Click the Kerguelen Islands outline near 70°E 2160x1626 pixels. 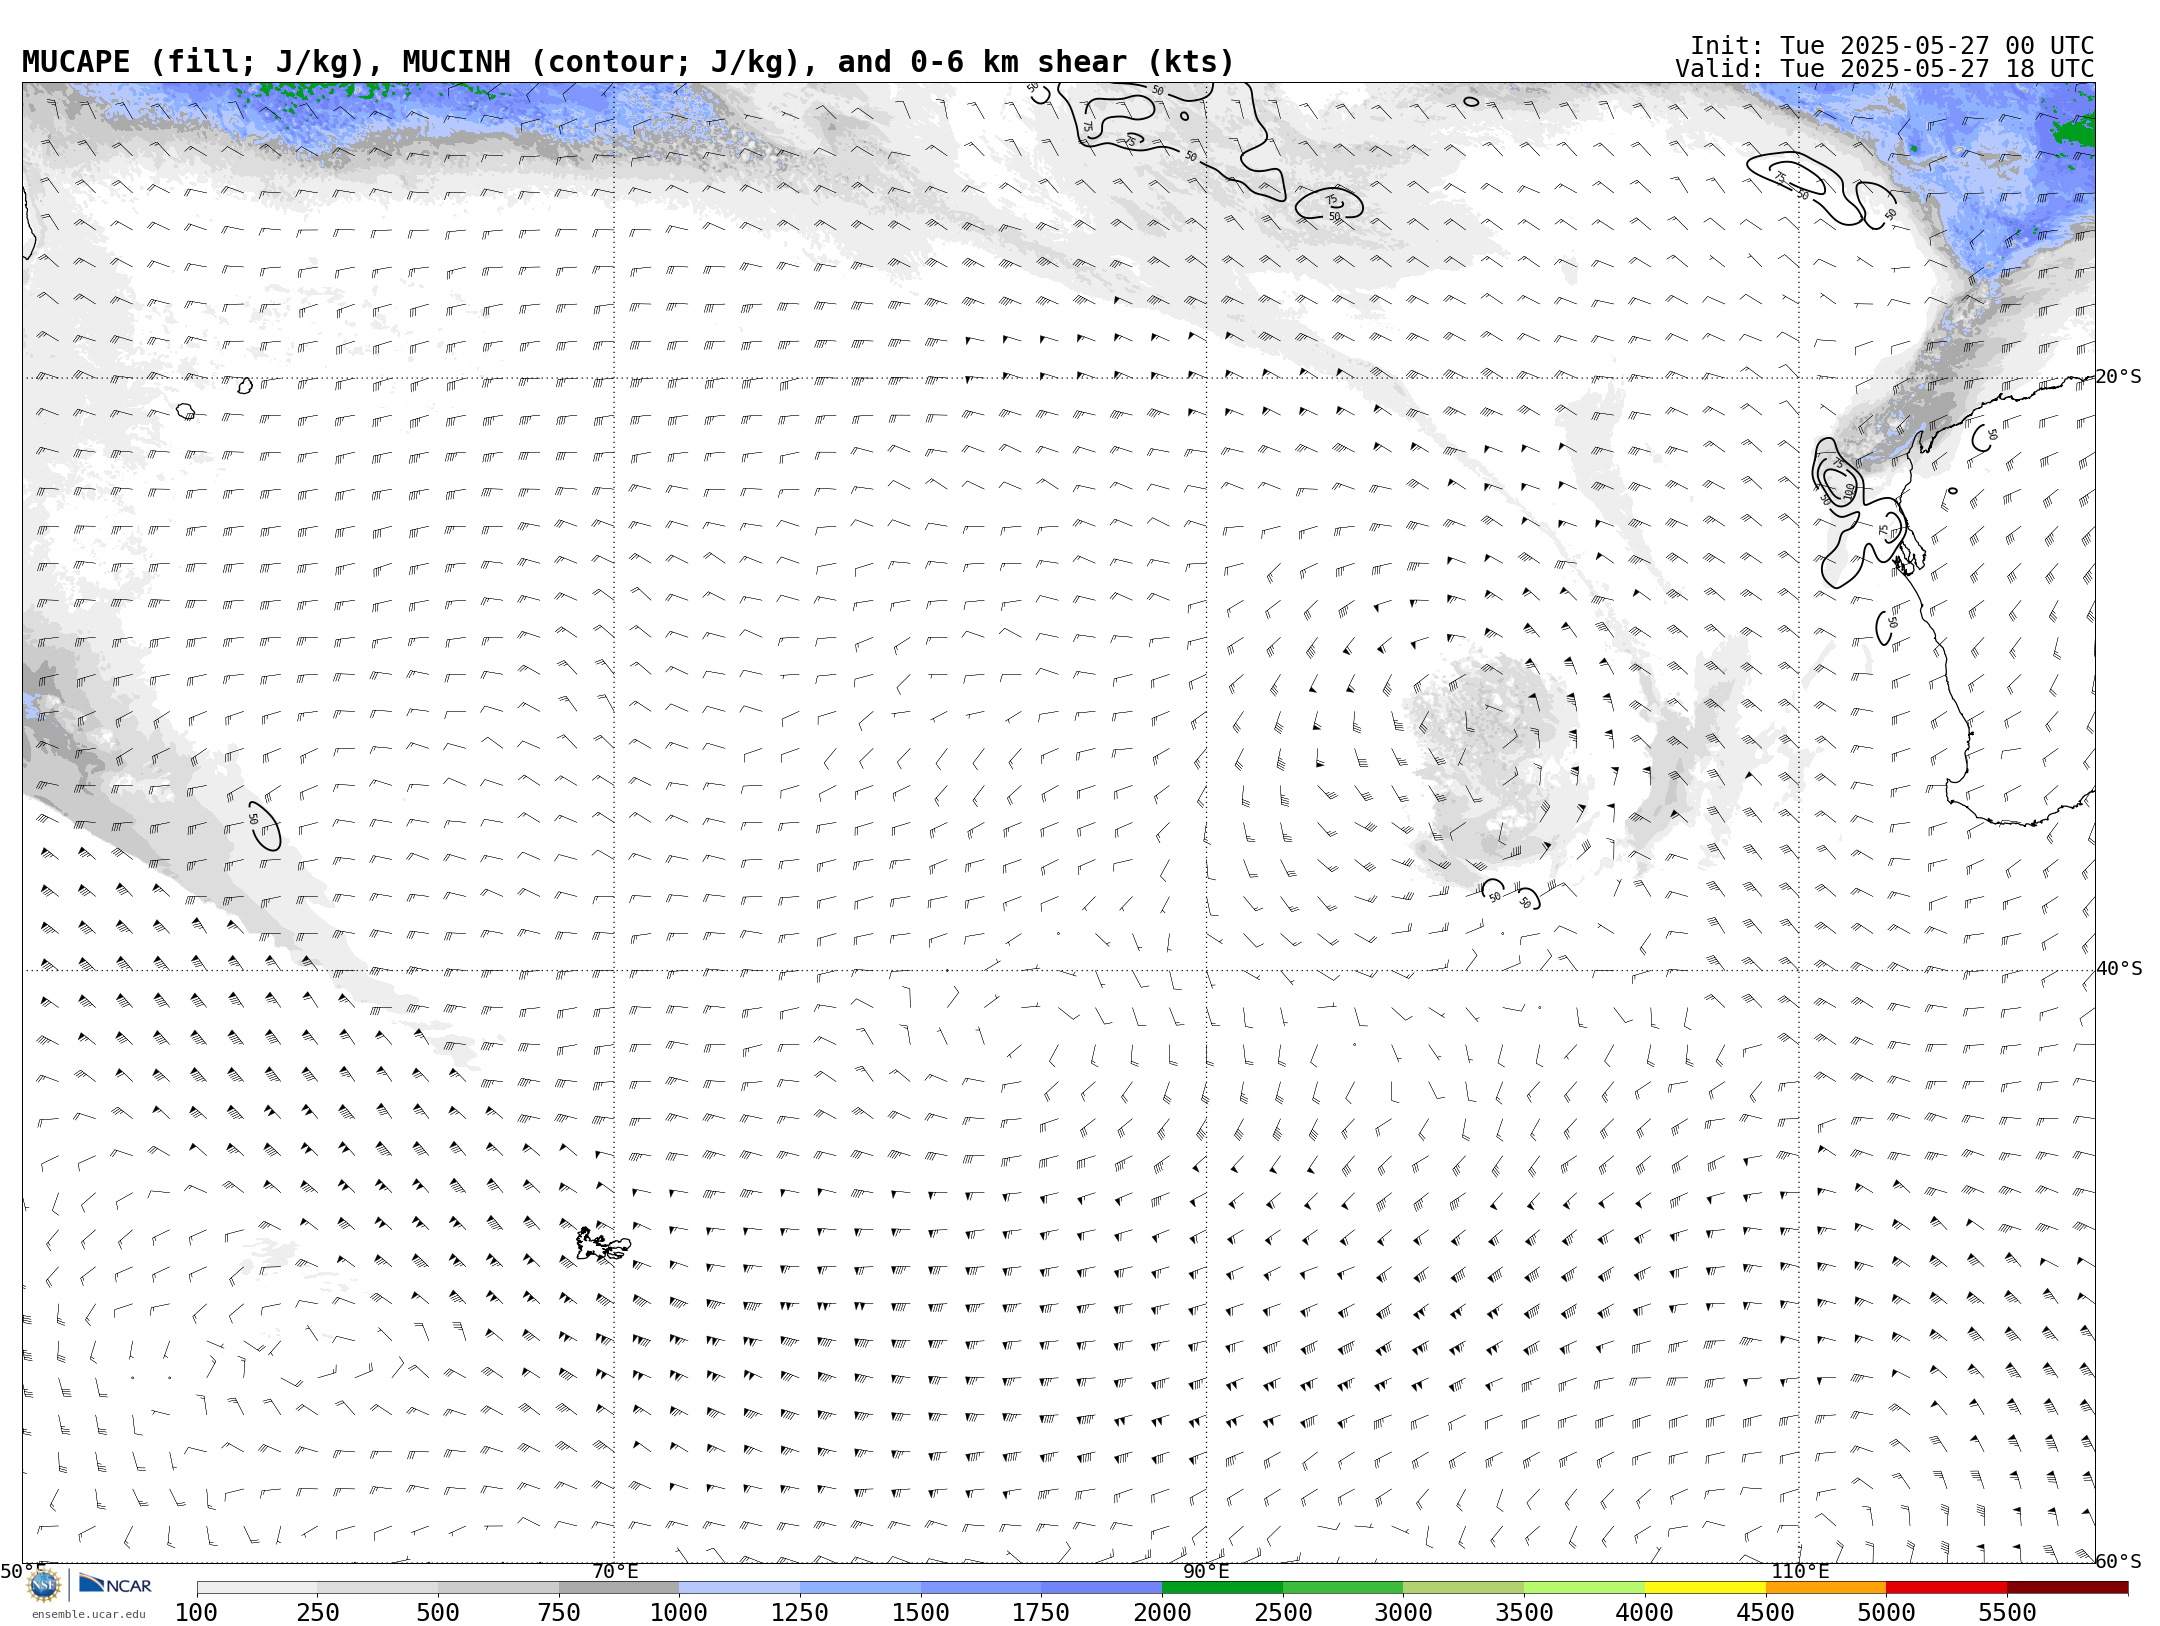[x=603, y=1244]
